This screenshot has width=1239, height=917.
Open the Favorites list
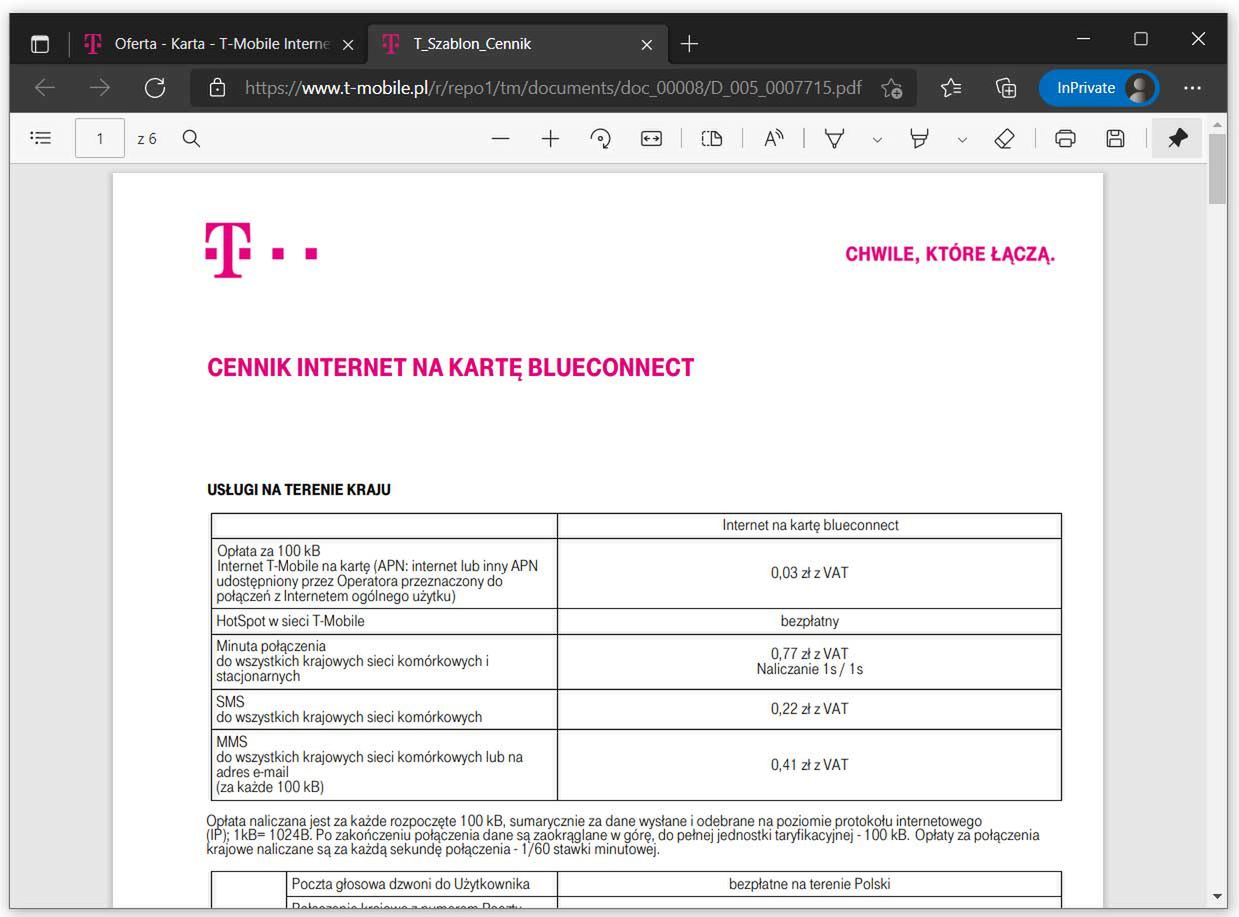click(951, 88)
